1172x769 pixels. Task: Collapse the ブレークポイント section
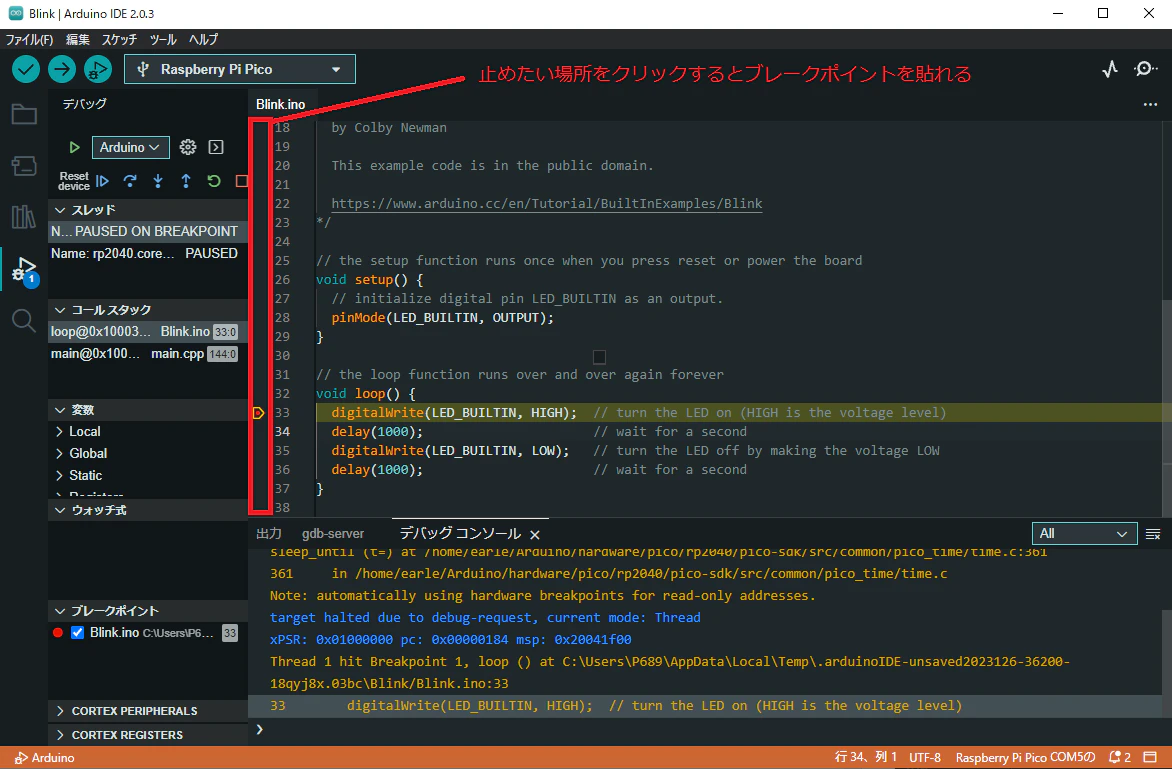pos(147,611)
